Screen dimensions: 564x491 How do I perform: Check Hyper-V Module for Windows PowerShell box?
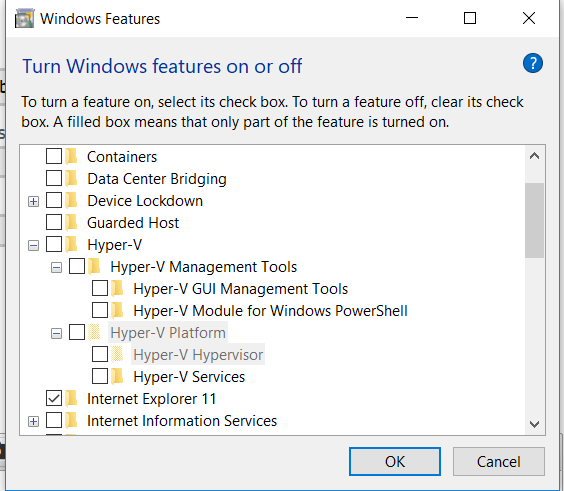100,310
